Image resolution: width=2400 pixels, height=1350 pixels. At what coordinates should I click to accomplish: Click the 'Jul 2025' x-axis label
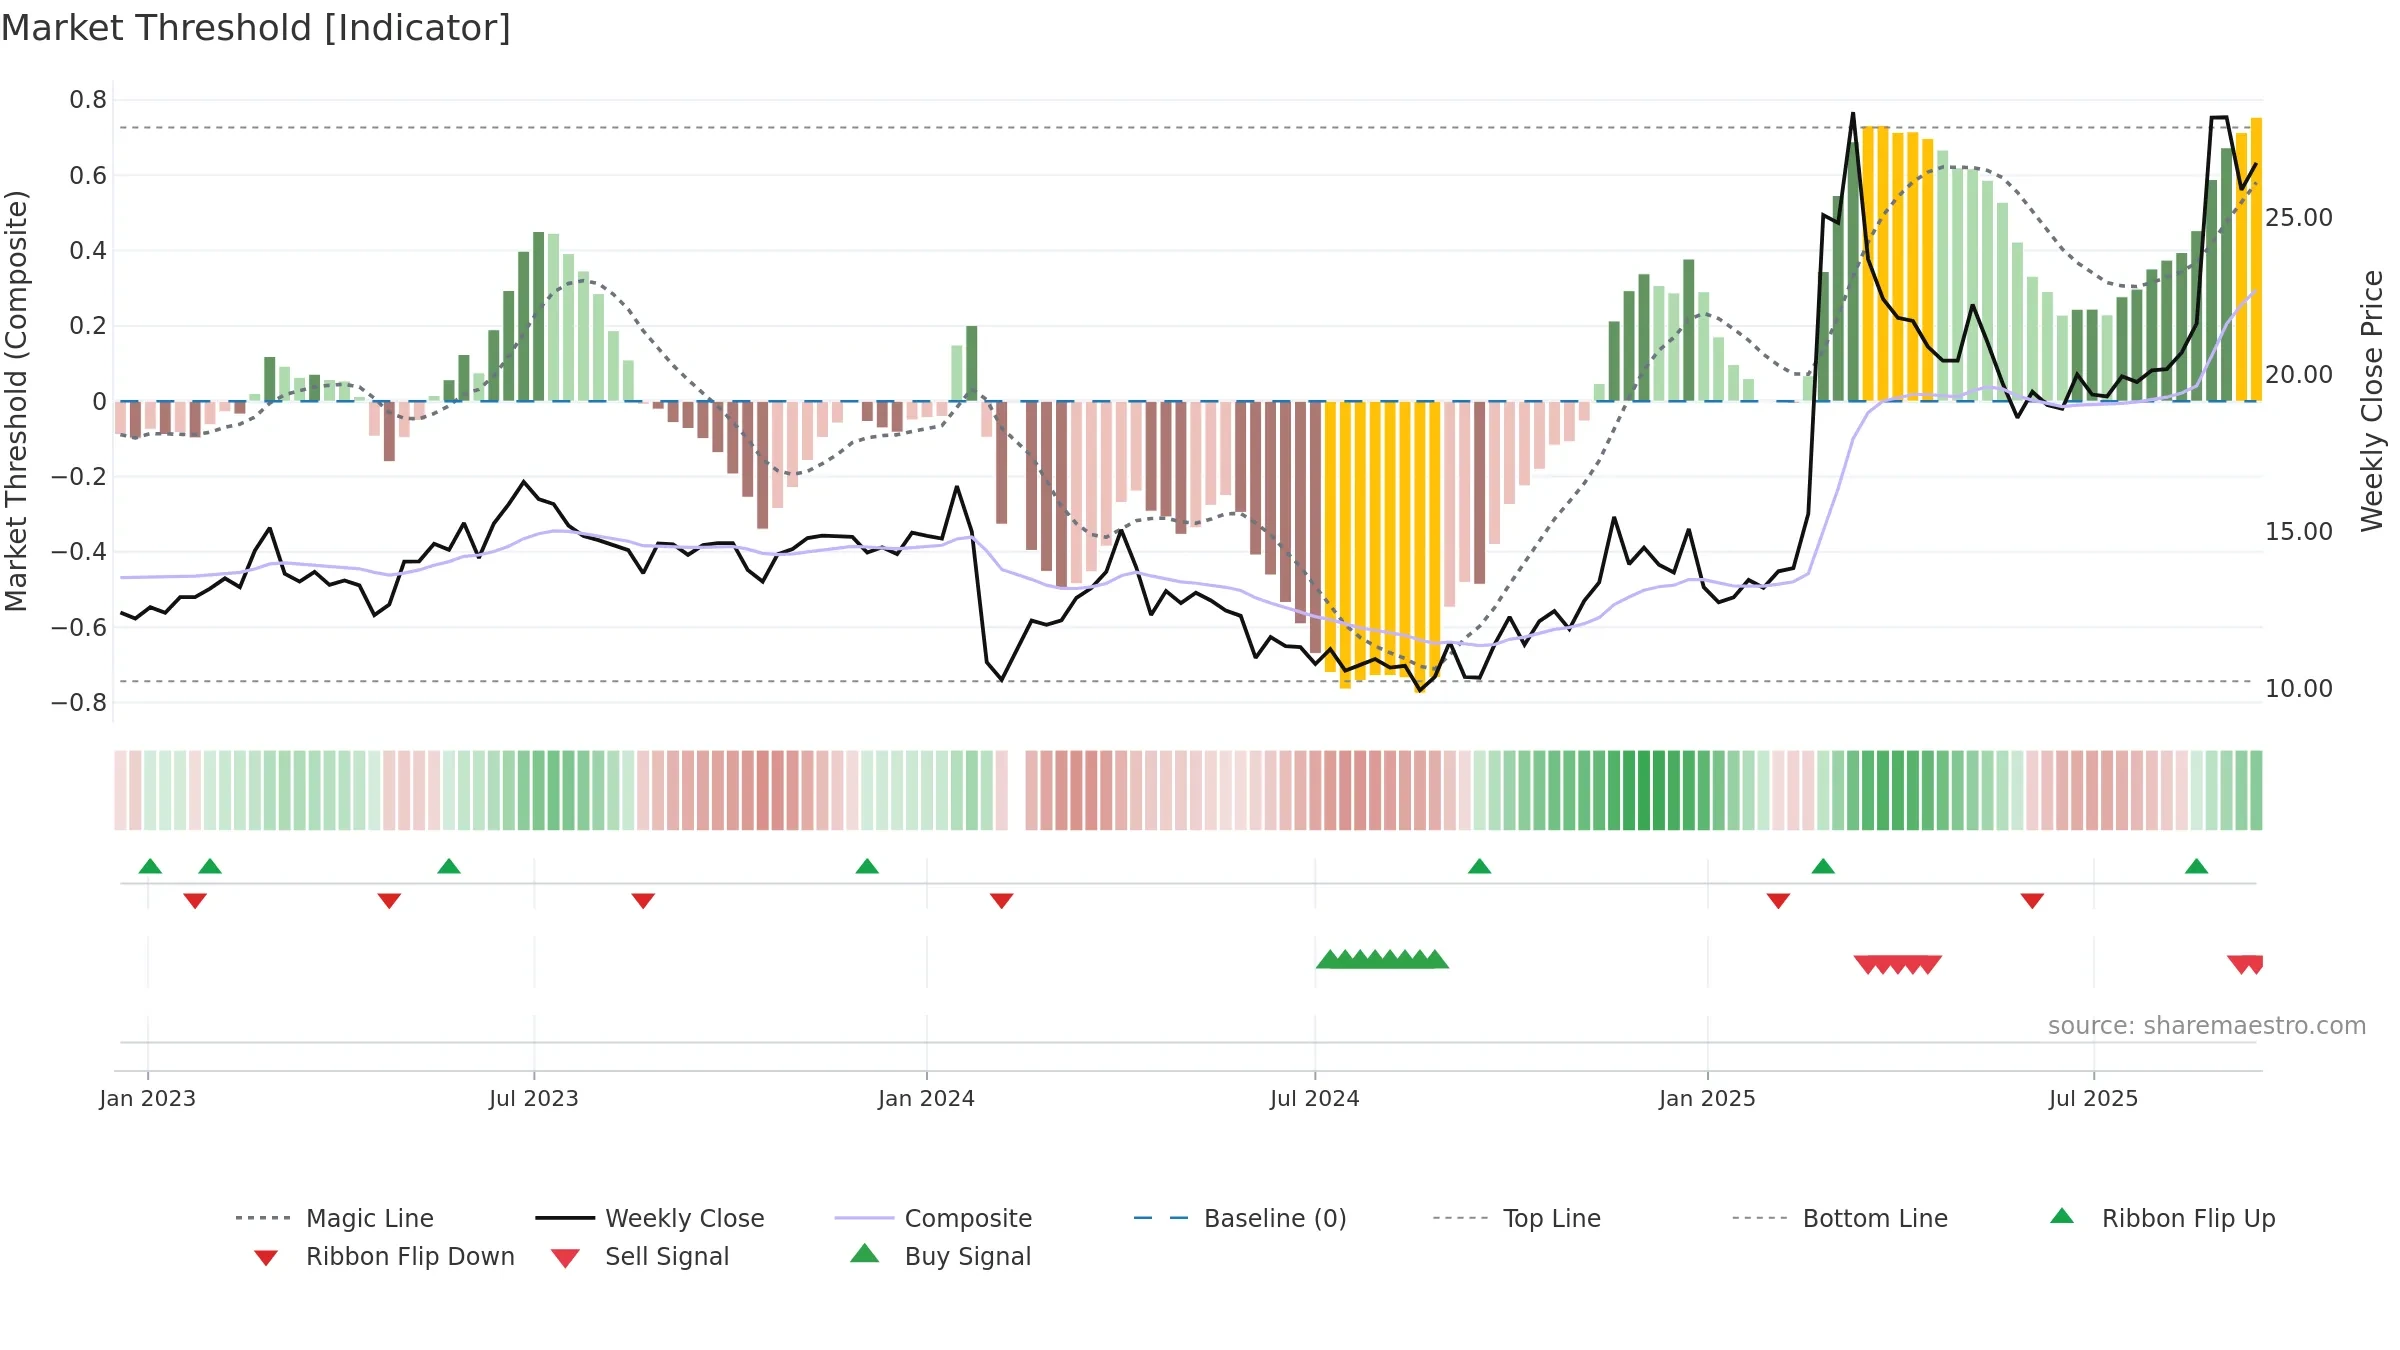point(2094,1098)
